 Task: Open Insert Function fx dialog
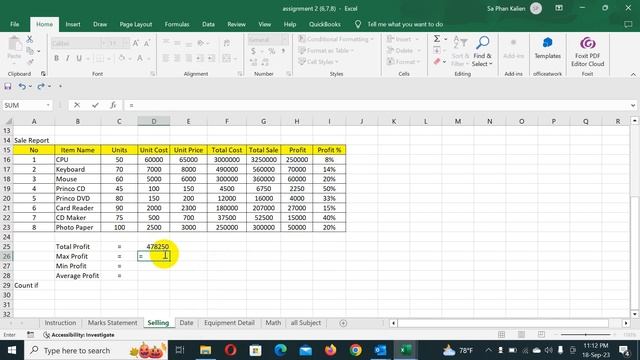pos(113,105)
